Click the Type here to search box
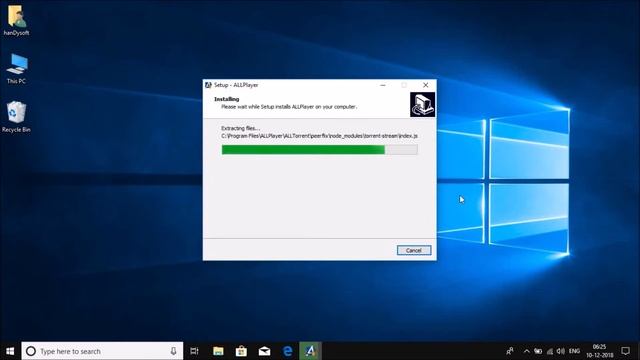The image size is (640, 360). coord(102,351)
